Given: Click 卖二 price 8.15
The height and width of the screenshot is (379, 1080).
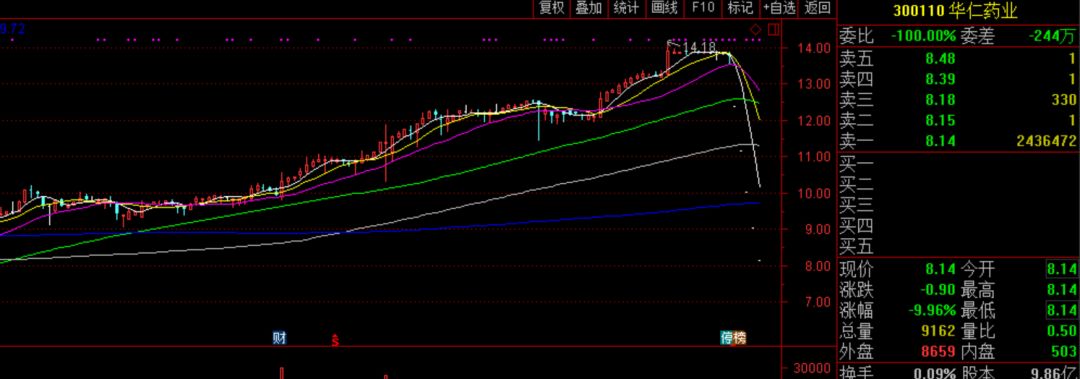Looking at the screenshot, I should (940, 121).
